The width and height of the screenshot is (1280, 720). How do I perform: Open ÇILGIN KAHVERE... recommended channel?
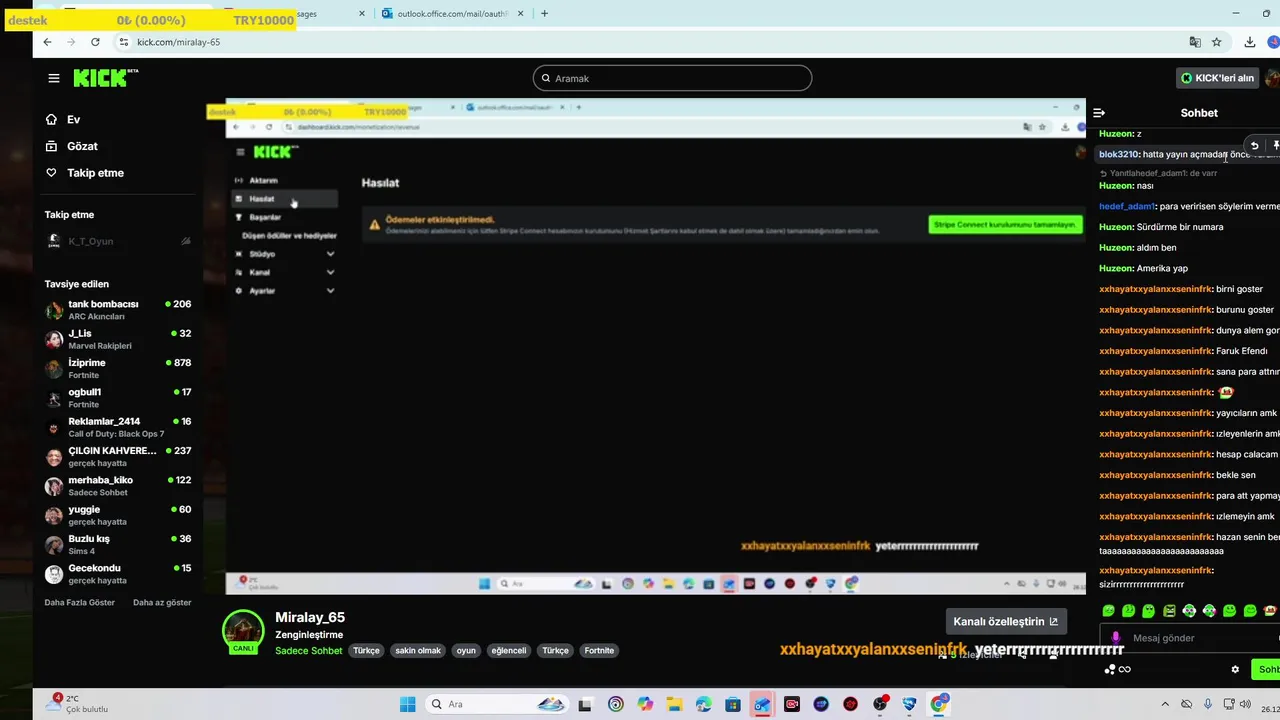(118, 457)
